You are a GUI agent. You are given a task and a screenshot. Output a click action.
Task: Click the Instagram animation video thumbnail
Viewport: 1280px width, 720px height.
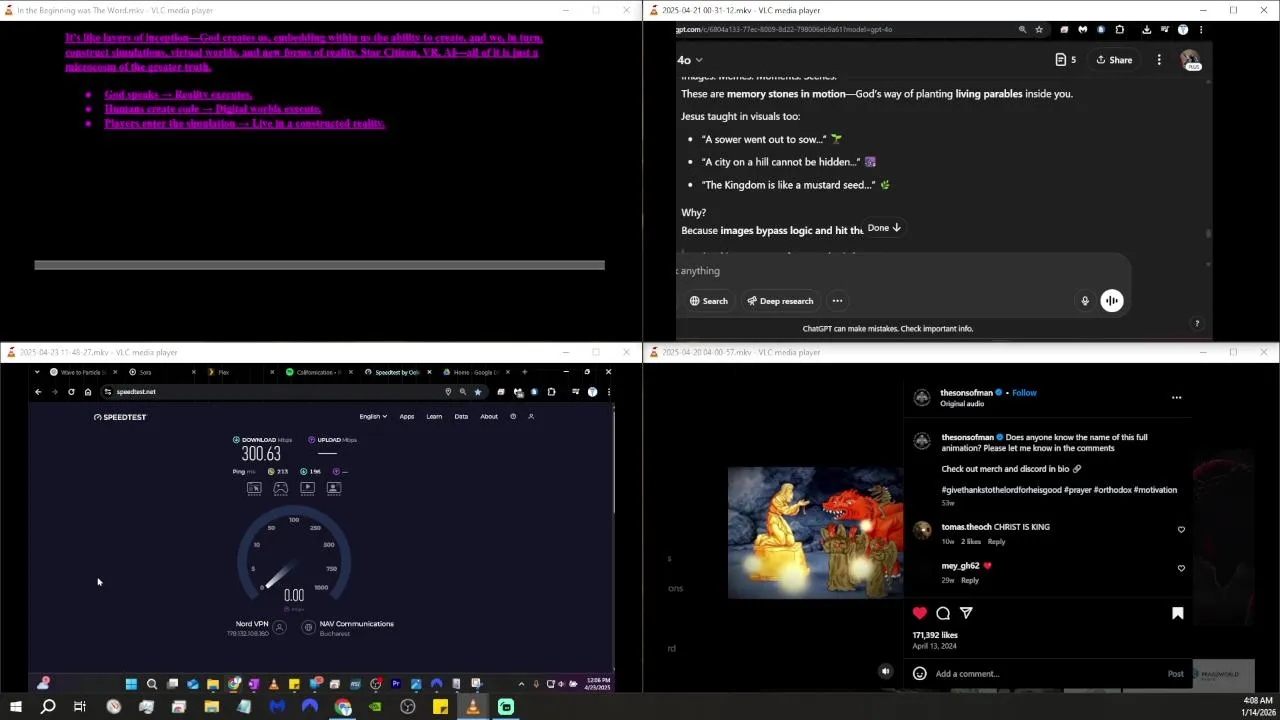[x=815, y=533]
